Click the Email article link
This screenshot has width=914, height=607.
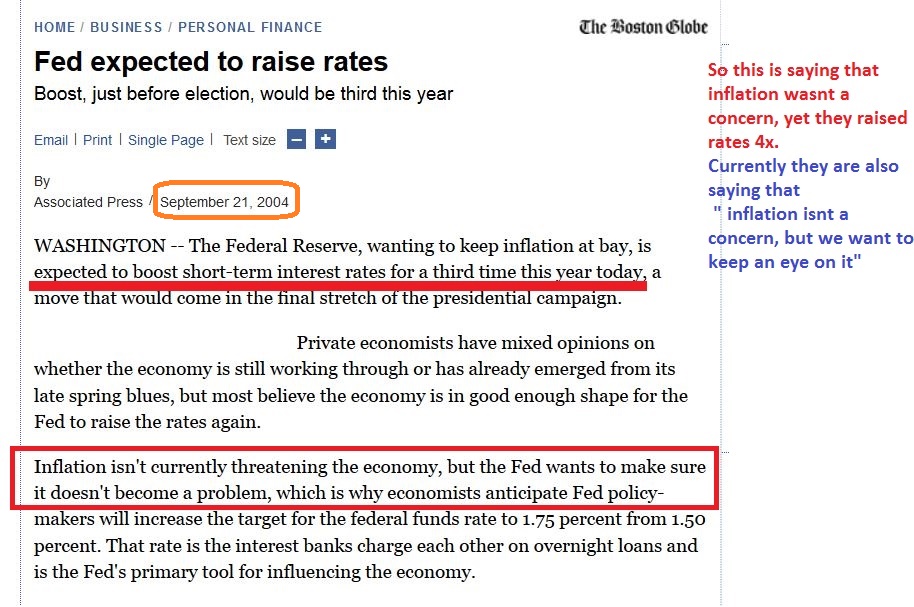[x=51, y=140]
